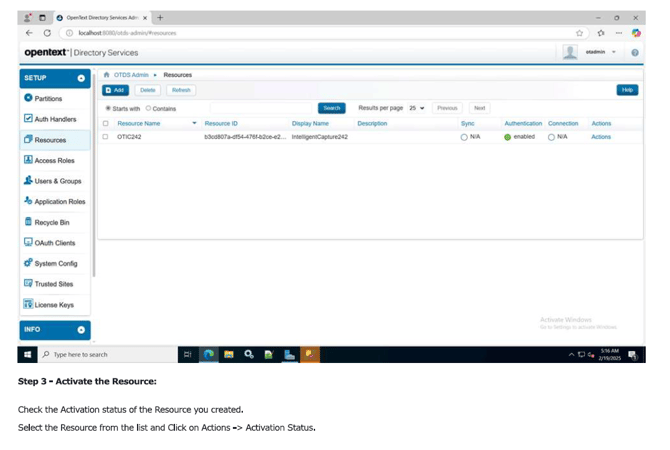Click the OTDS Admin home icon
The width and height of the screenshot is (670, 450).
[x=107, y=75]
